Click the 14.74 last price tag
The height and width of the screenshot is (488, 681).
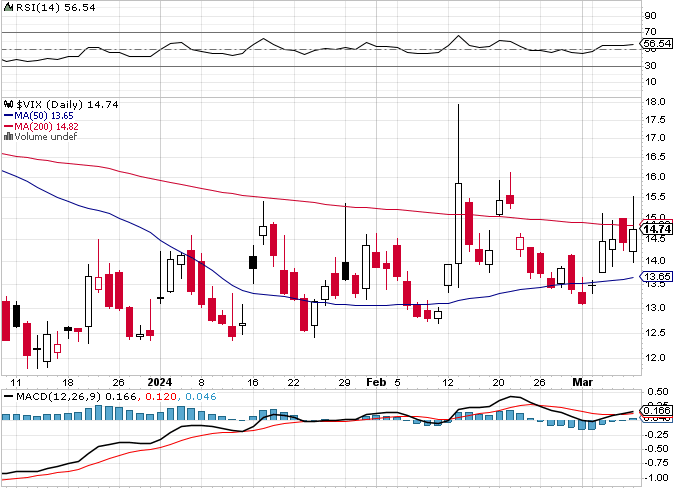657,229
